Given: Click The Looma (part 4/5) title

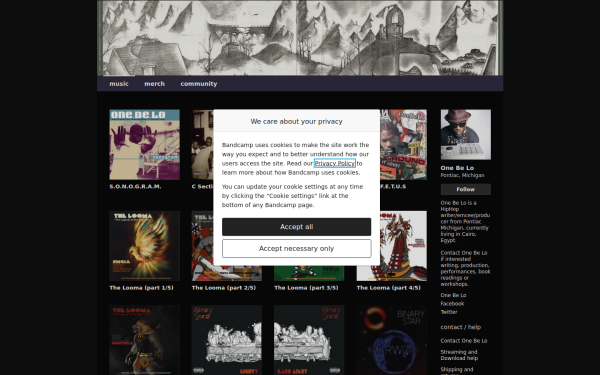Looking at the screenshot, I should 388,288.
